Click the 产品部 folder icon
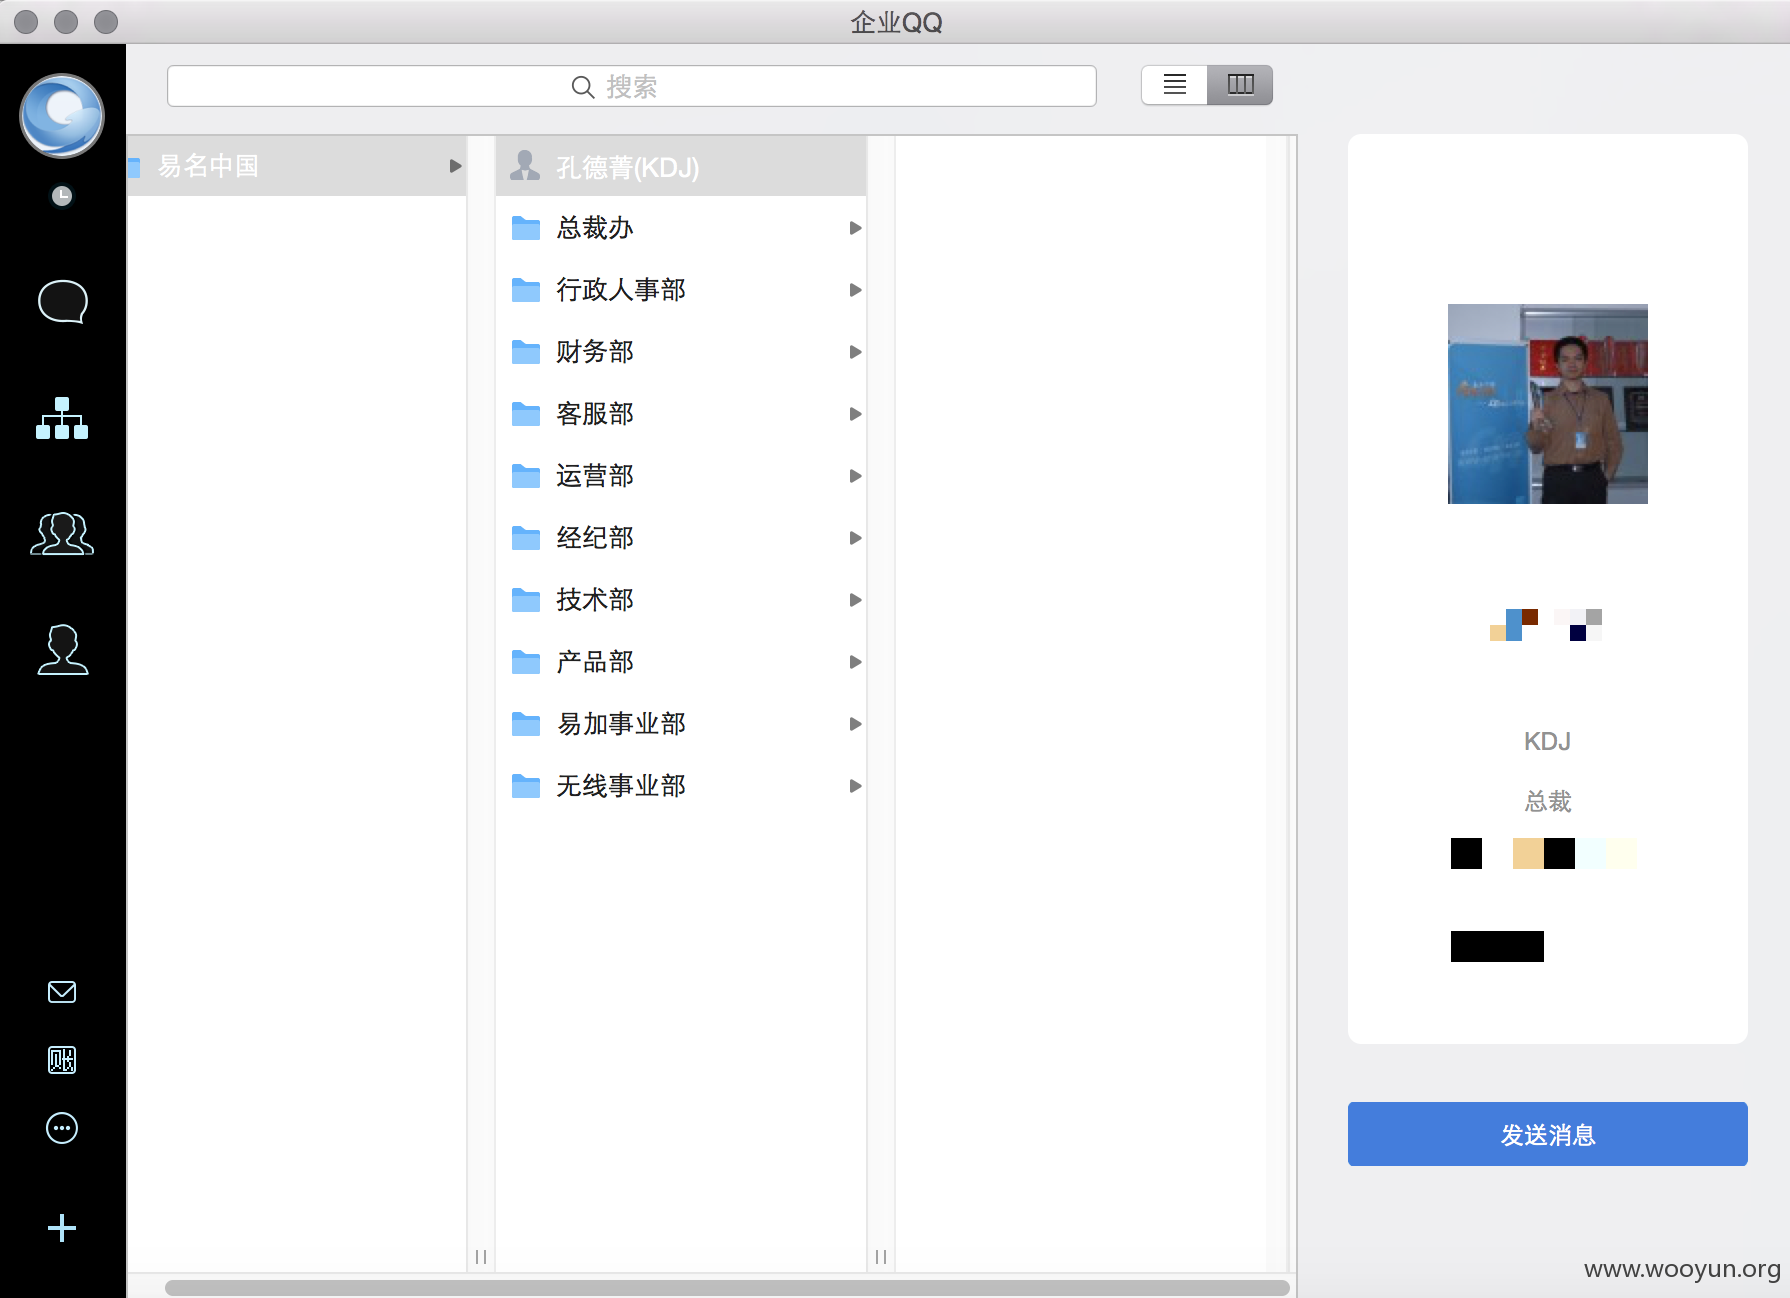The height and width of the screenshot is (1298, 1790). 526,662
